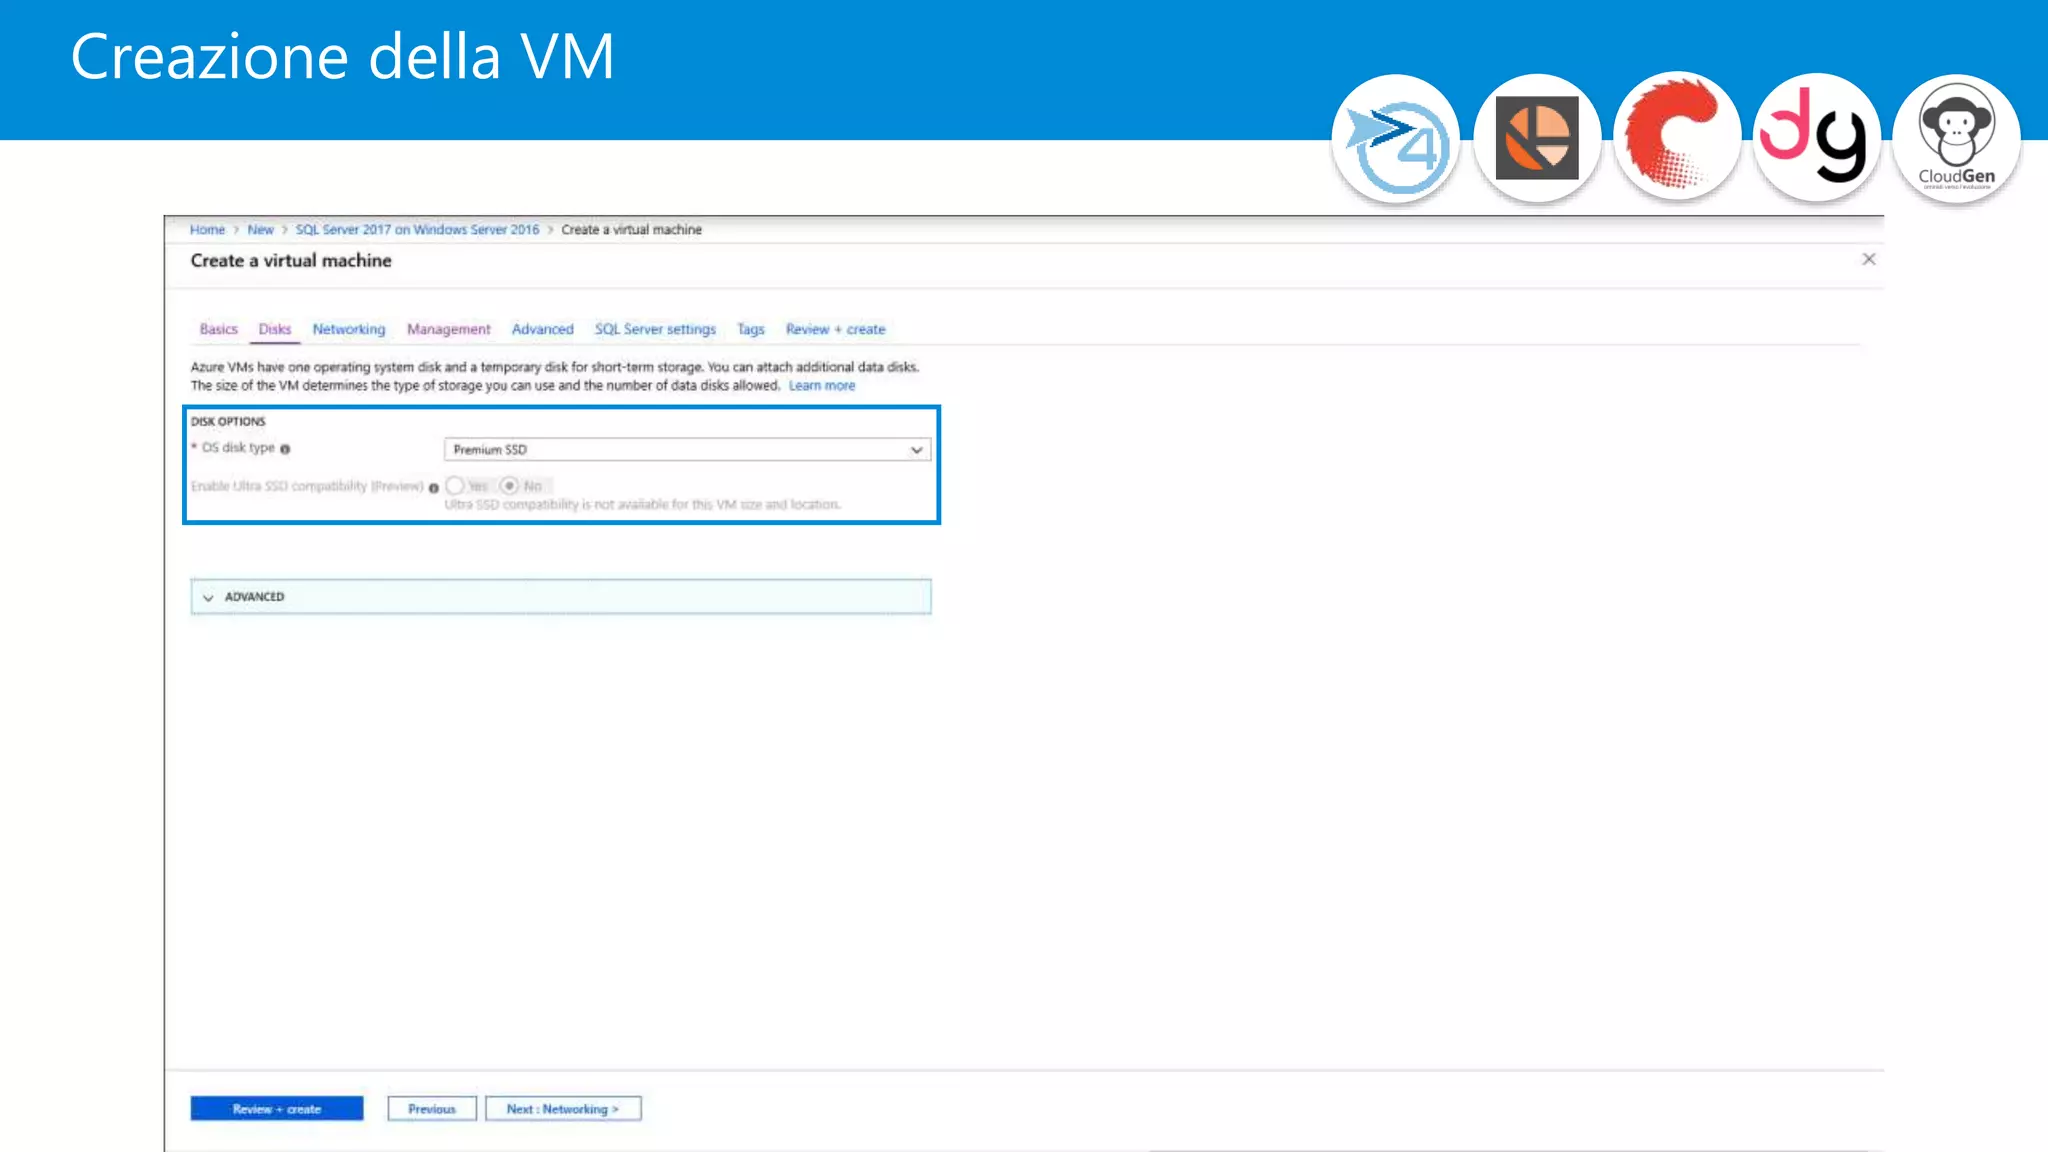Click the red C-shaped logo icon
Image resolution: width=2048 pixels, height=1152 pixels.
click(x=1677, y=138)
